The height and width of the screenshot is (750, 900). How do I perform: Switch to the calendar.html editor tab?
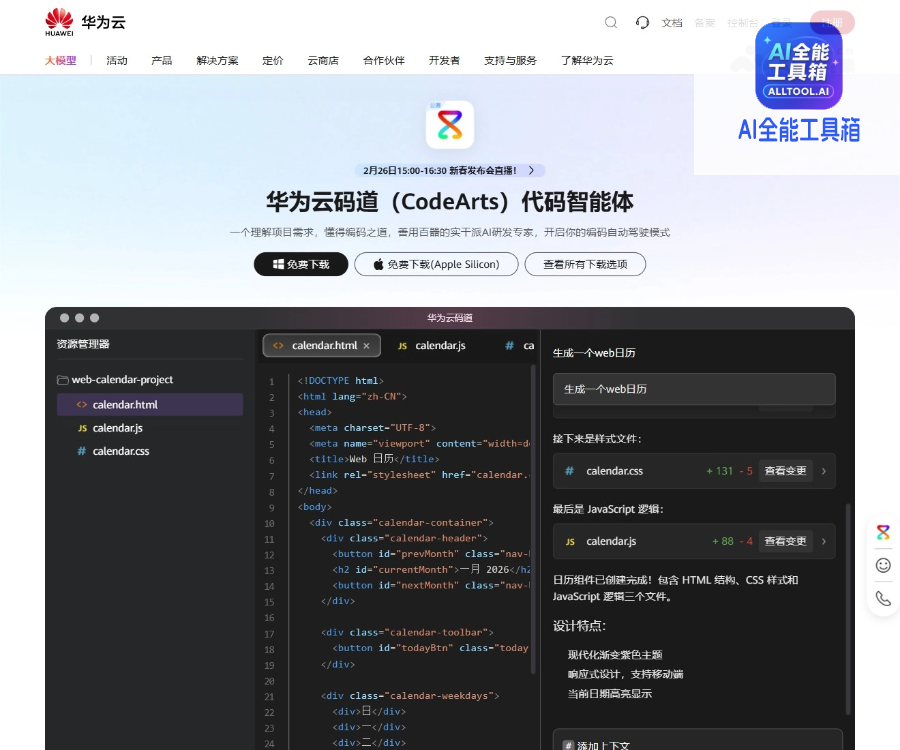click(x=321, y=345)
